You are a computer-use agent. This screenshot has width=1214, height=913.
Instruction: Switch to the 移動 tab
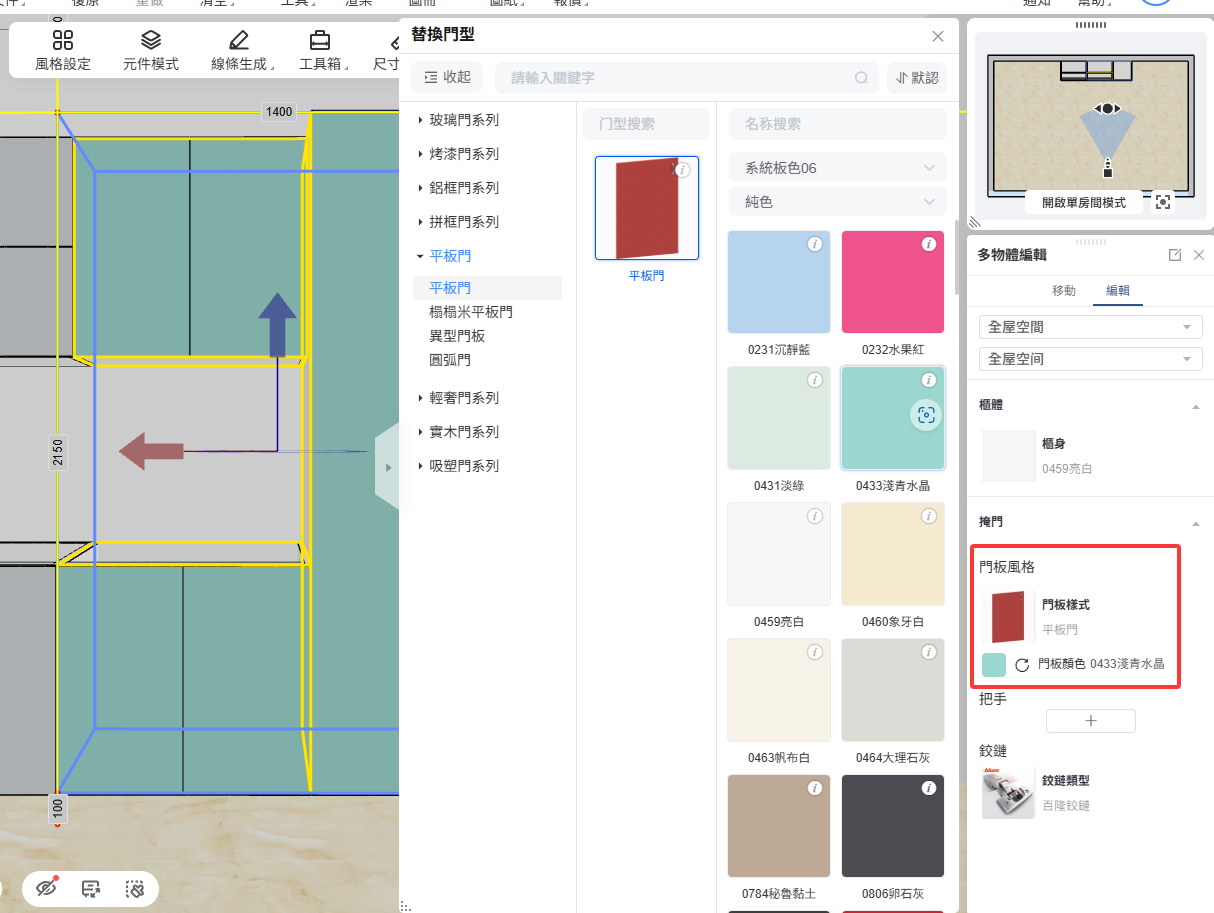tap(1064, 291)
